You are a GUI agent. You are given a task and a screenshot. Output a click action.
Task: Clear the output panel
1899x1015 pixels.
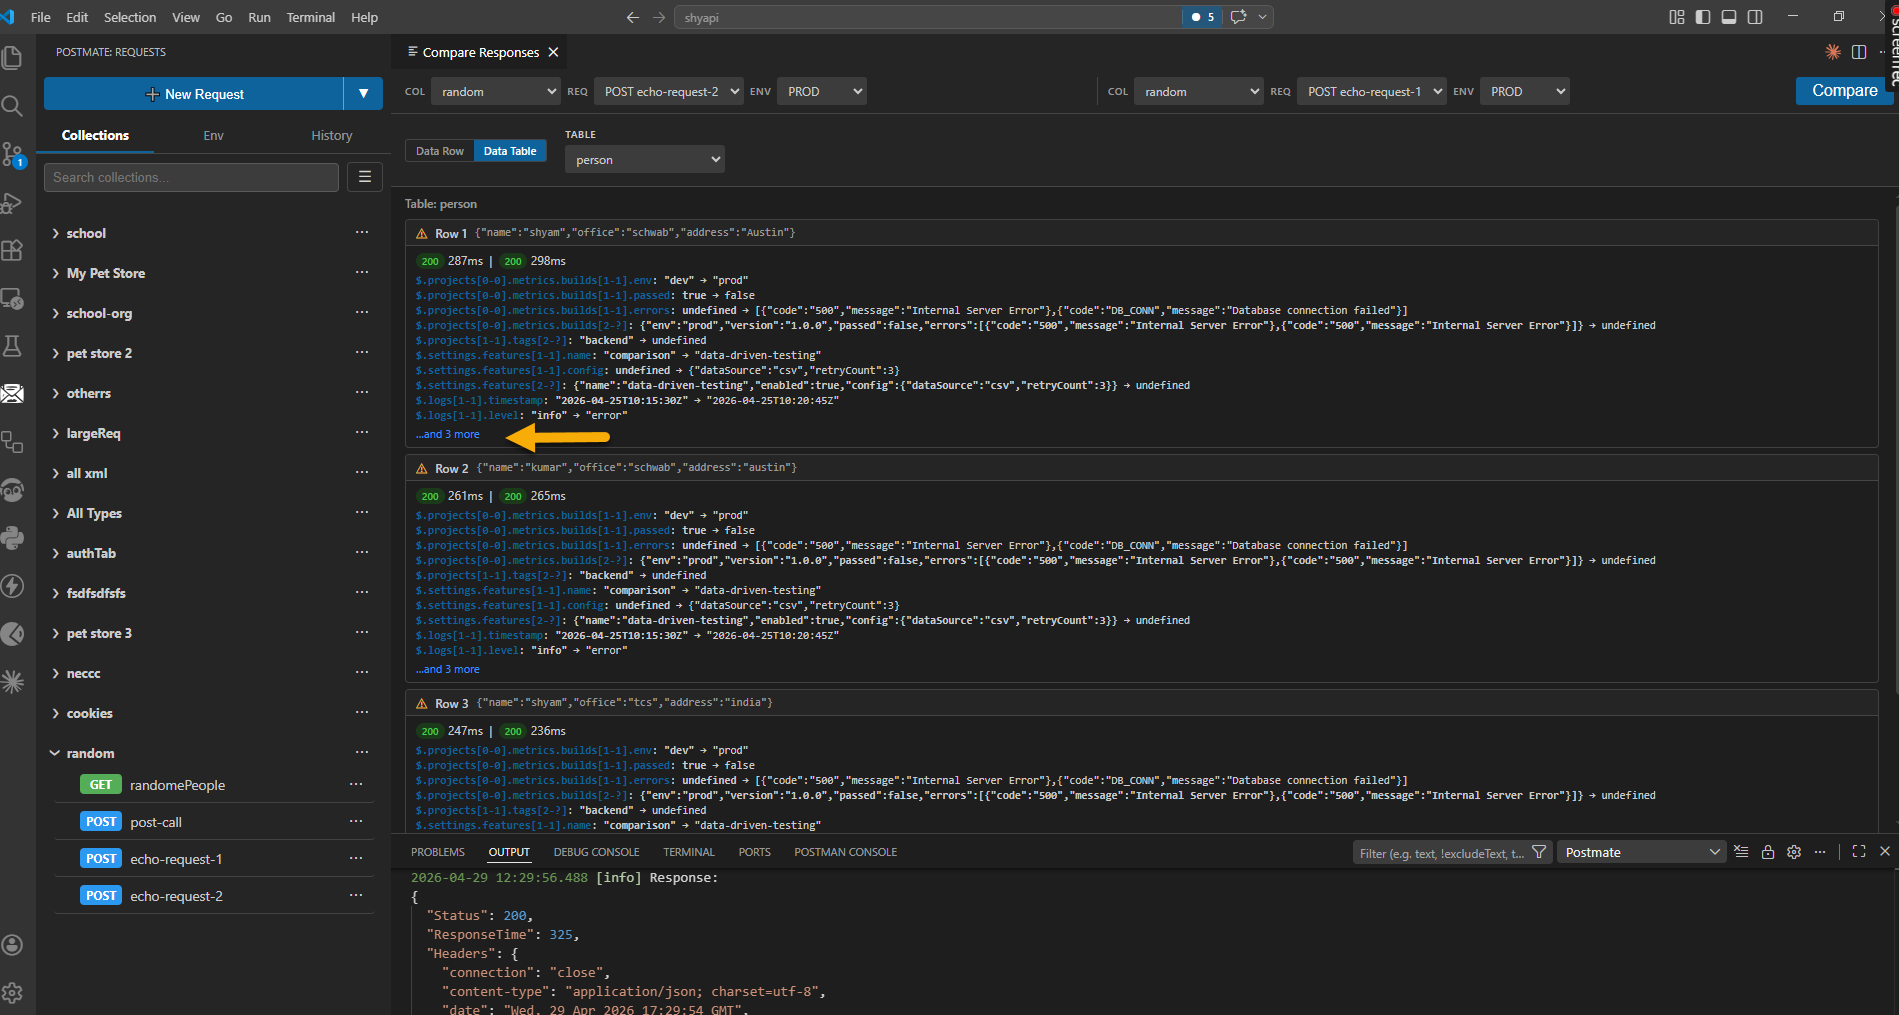click(1741, 852)
